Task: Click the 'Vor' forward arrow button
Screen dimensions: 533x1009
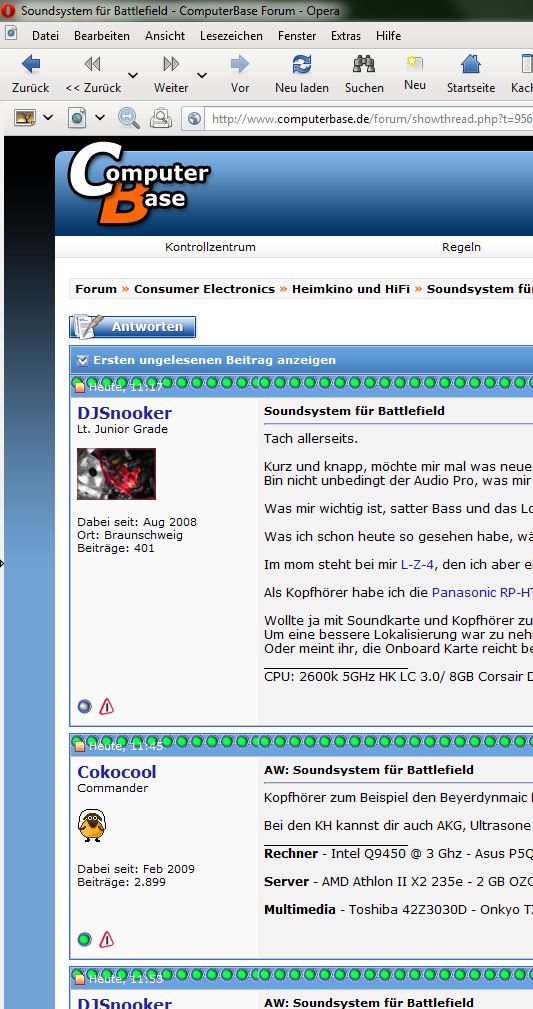Action: pos(239,74)
